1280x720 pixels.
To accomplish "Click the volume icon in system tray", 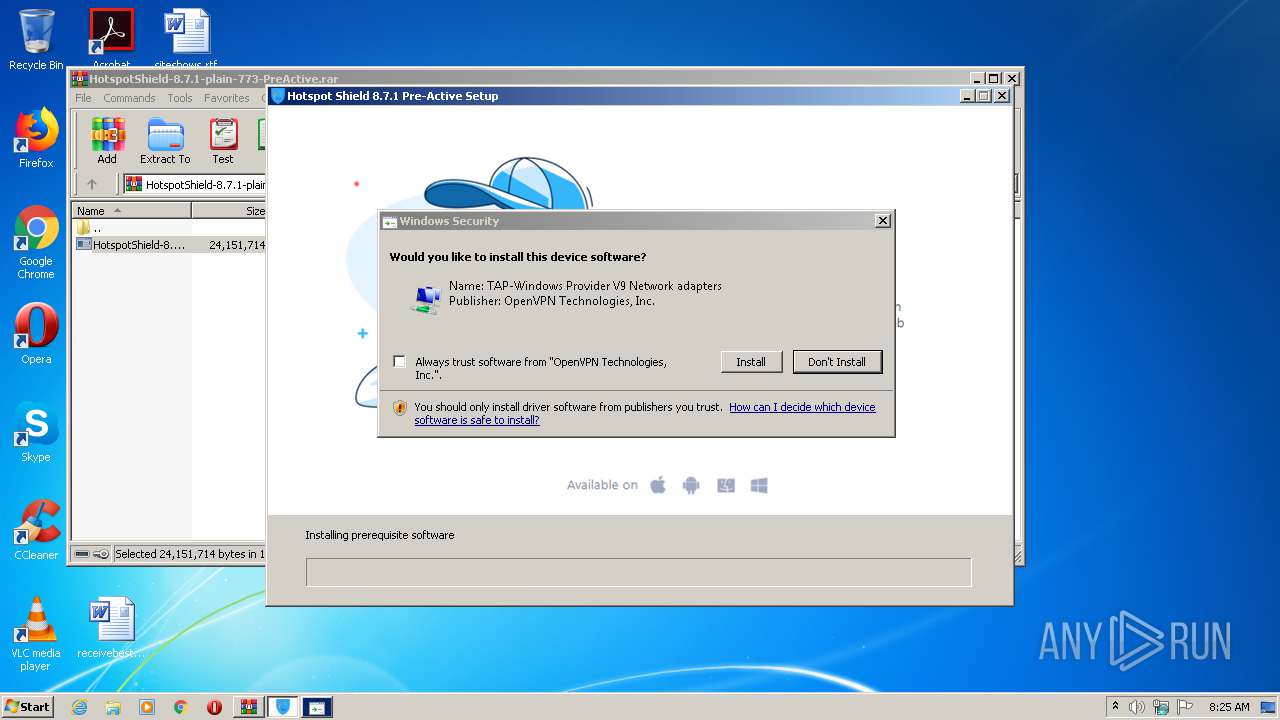I will pyautogui.click(x=1137, y=707).
